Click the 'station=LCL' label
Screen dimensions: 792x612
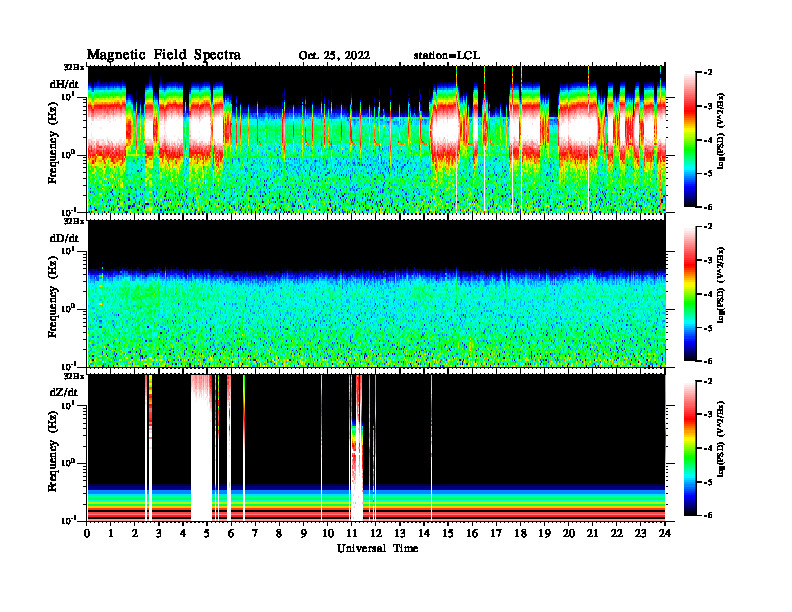click(x=447, y=56)
